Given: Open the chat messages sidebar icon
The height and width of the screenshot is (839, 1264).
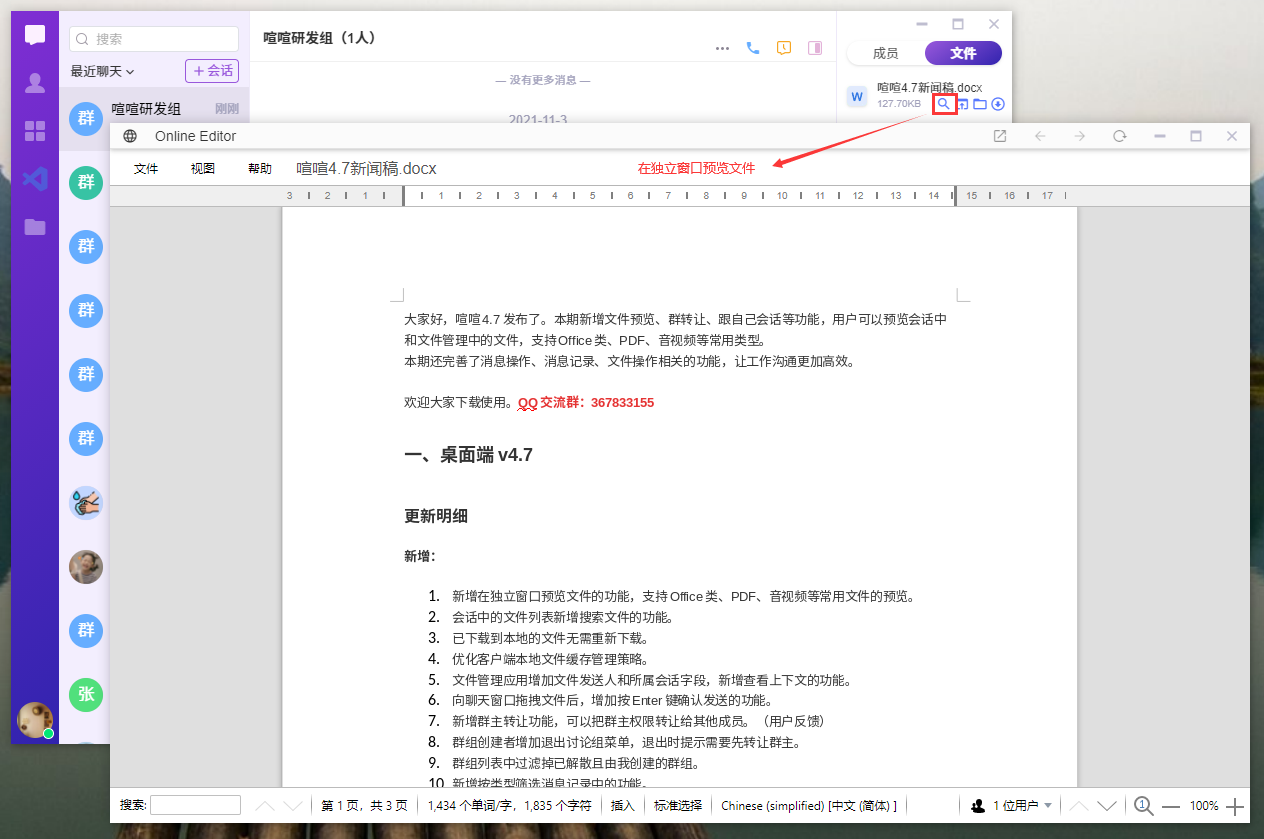Looking at the screenshot, I should (35, 36).
